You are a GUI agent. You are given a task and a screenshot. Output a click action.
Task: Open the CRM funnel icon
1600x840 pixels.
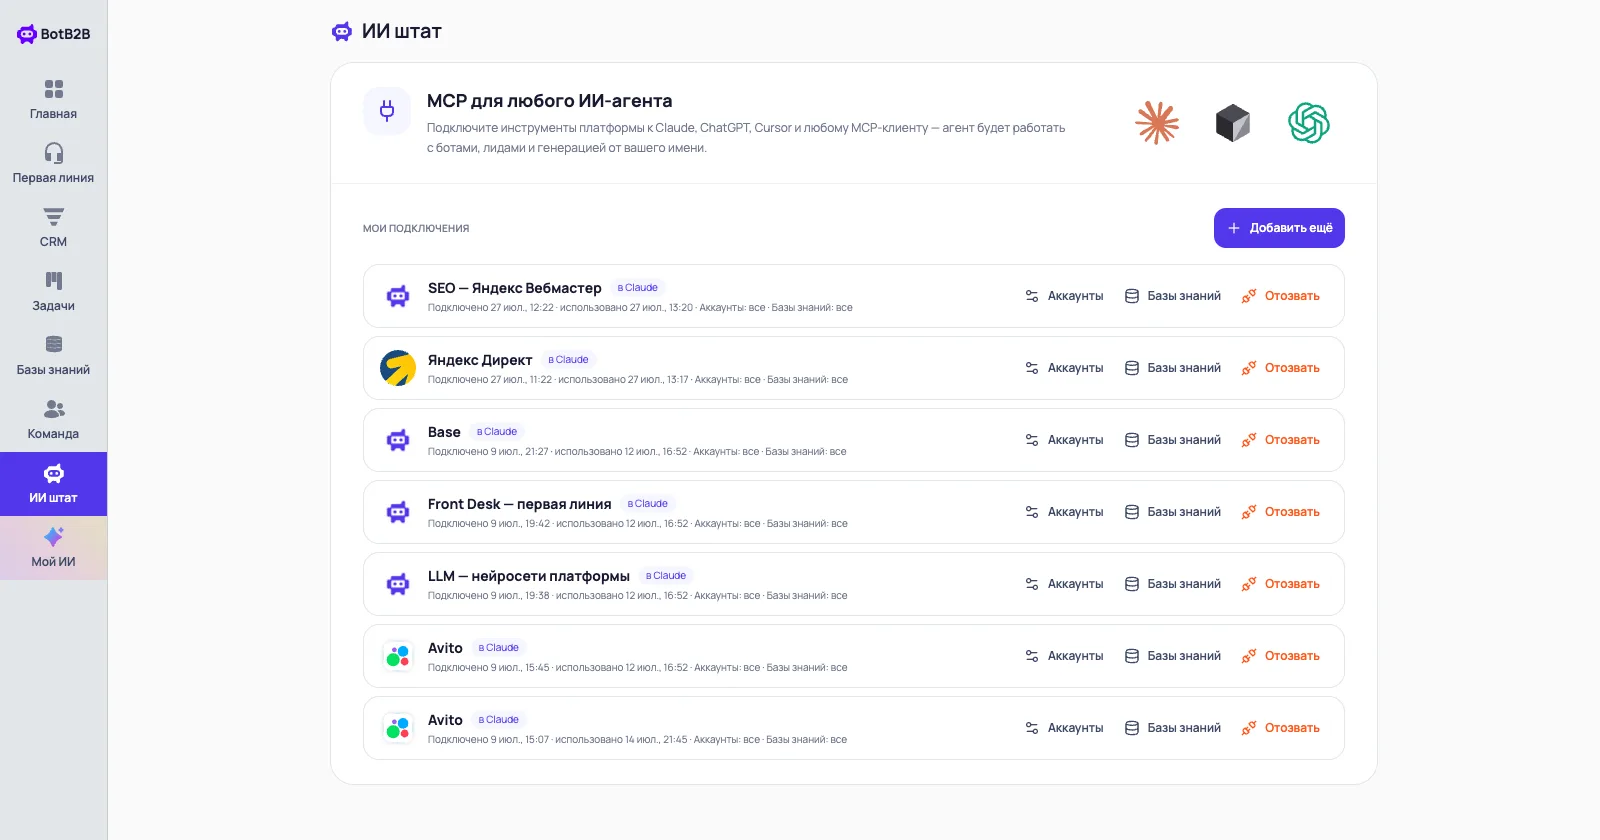click(53, 217)
